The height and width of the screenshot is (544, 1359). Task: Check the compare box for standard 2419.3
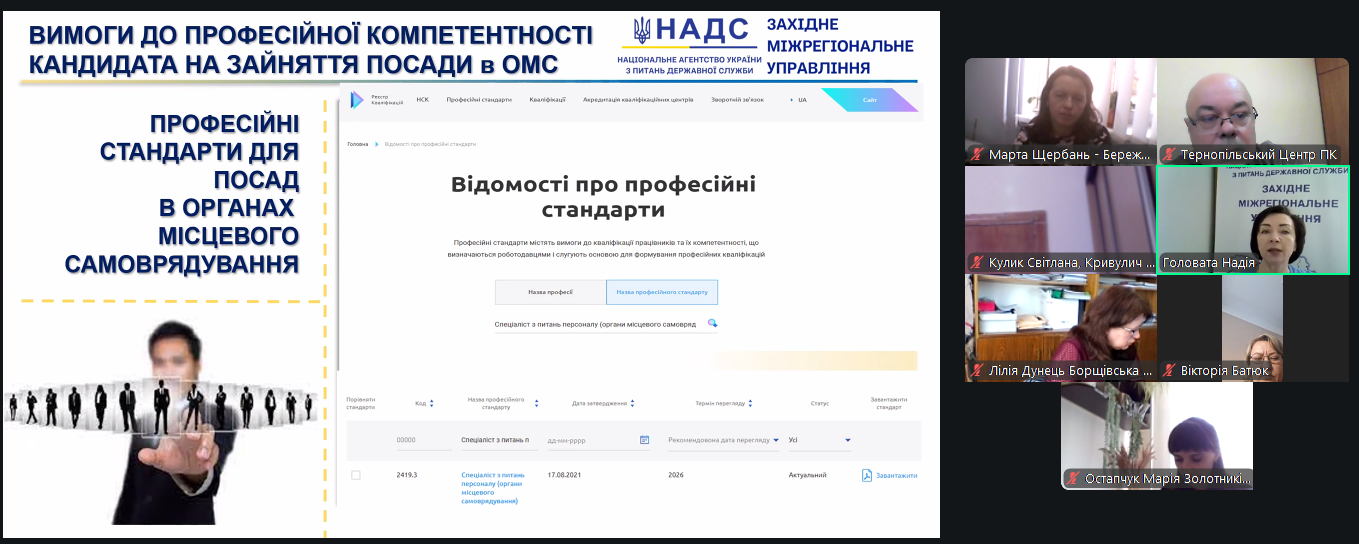pyautogui.click(x=355, y=475)
